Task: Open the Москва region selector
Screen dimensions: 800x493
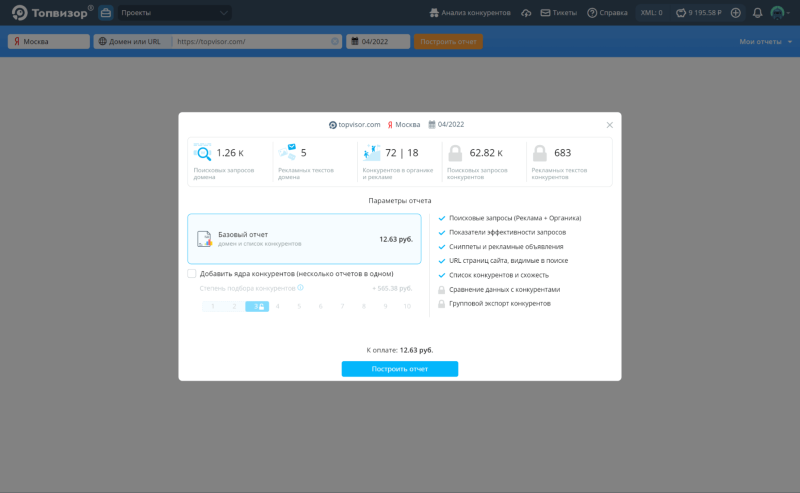Action: [x=48, y=42]
